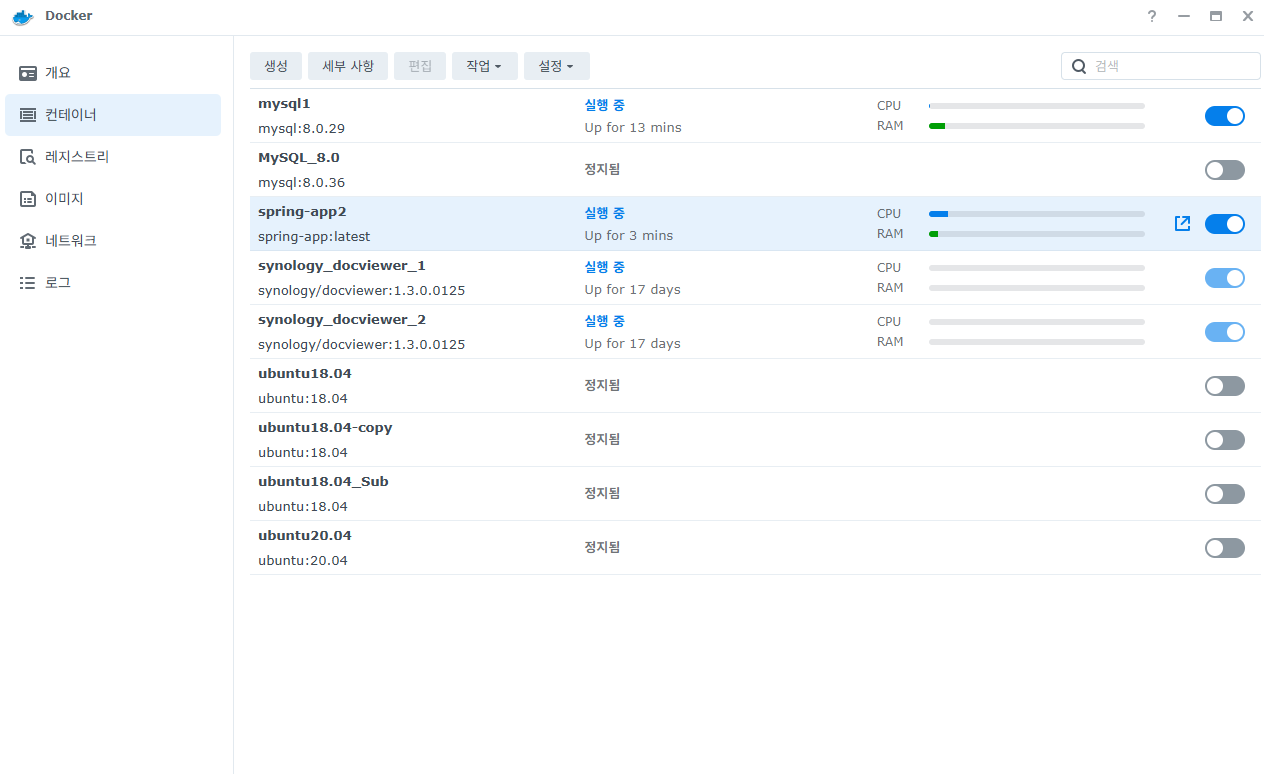The width and height of the screenshot is (1264, 774).
Task: Click the open-in-new-window icon for spring-app2
Action: [x=1182, y=224]
